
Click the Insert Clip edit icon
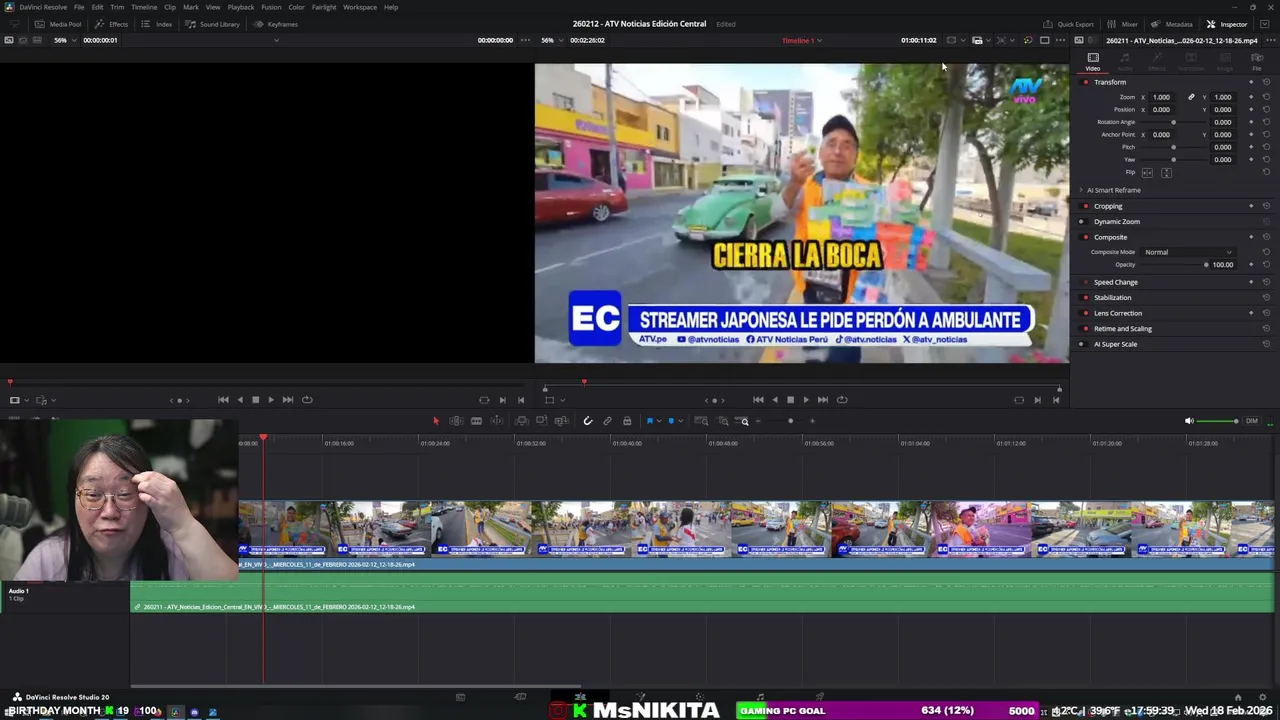tap(522, 421)
